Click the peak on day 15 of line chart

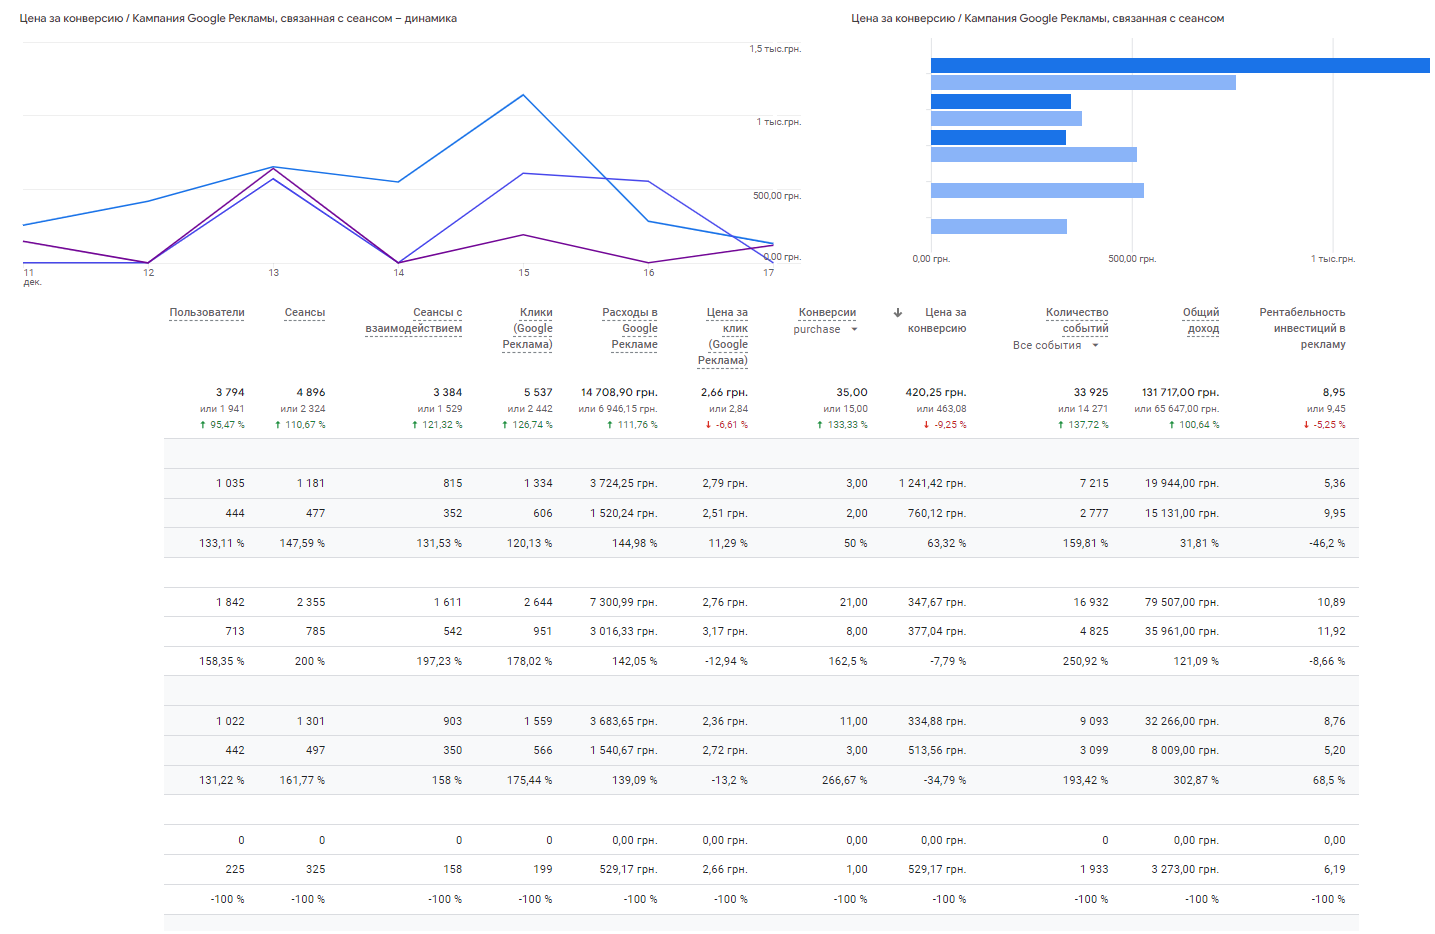tap(523, 95)
